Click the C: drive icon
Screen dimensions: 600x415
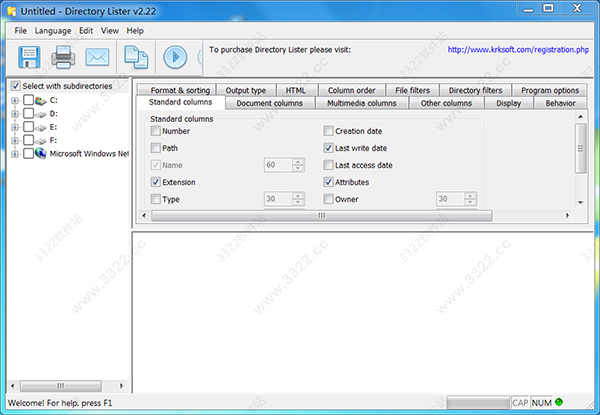[41, 101]
